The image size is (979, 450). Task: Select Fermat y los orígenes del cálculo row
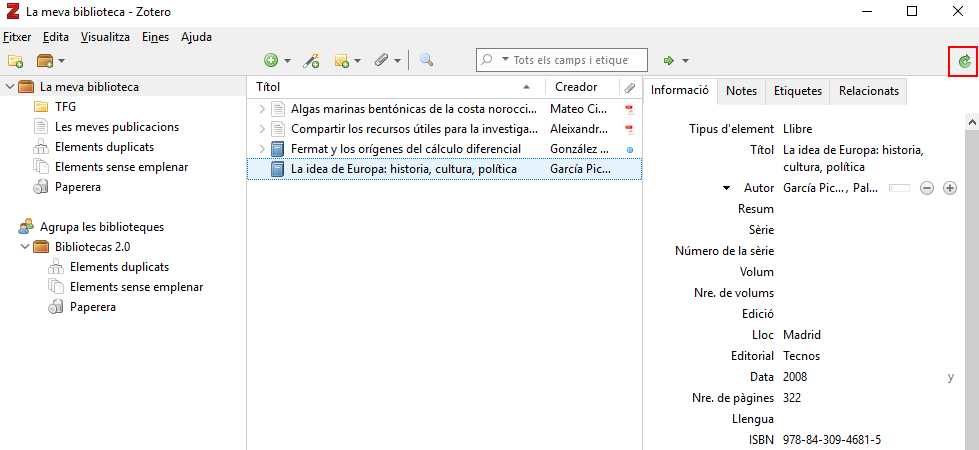tap(445, 149)
